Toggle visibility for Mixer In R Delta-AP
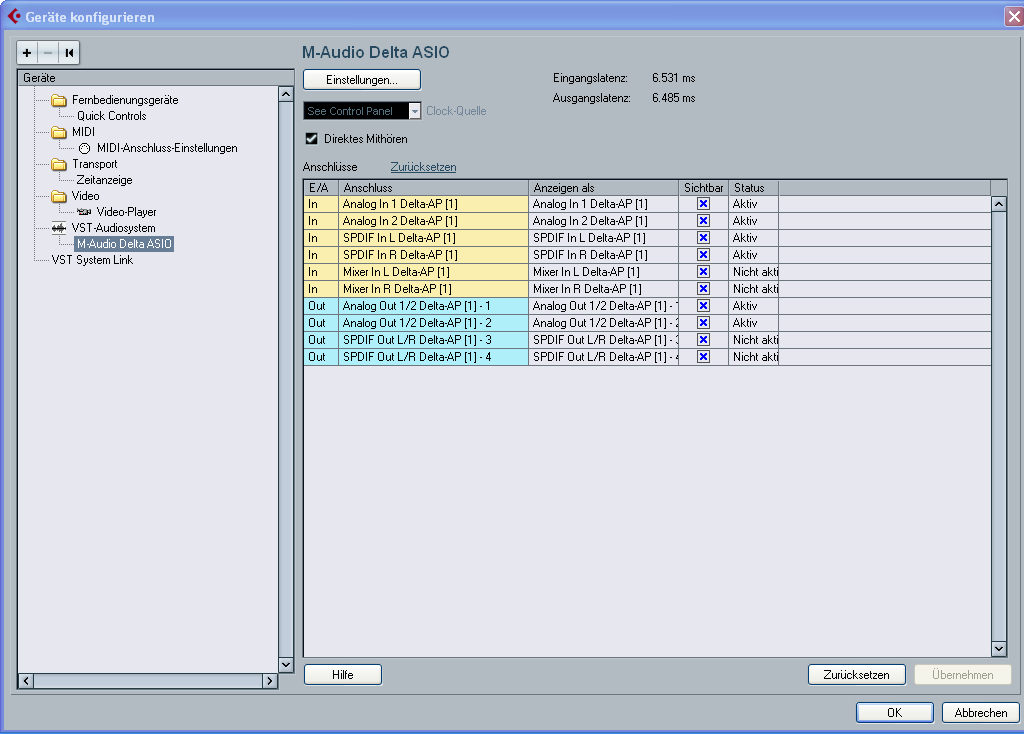1024x734 pixels. coord(703,289)
